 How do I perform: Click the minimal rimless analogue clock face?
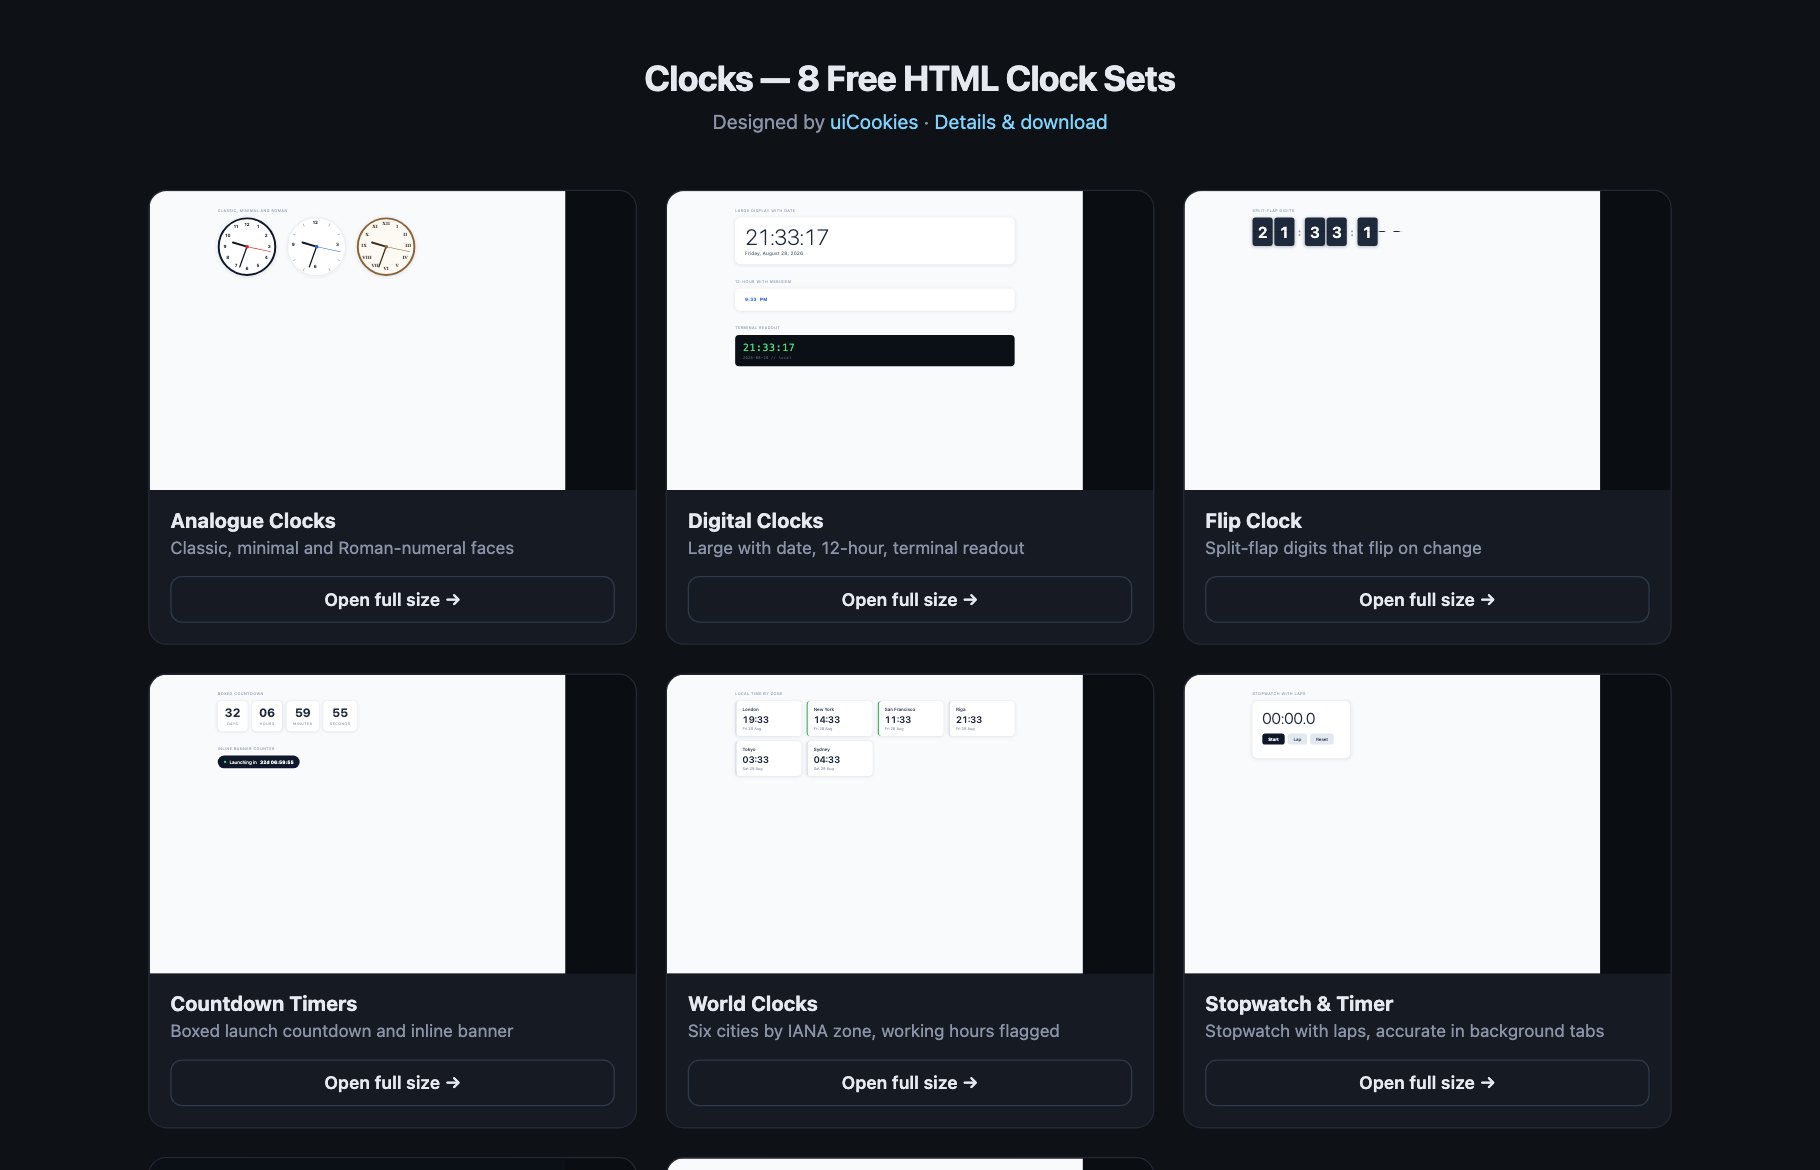pyautogui.click(x=316, y=247)
